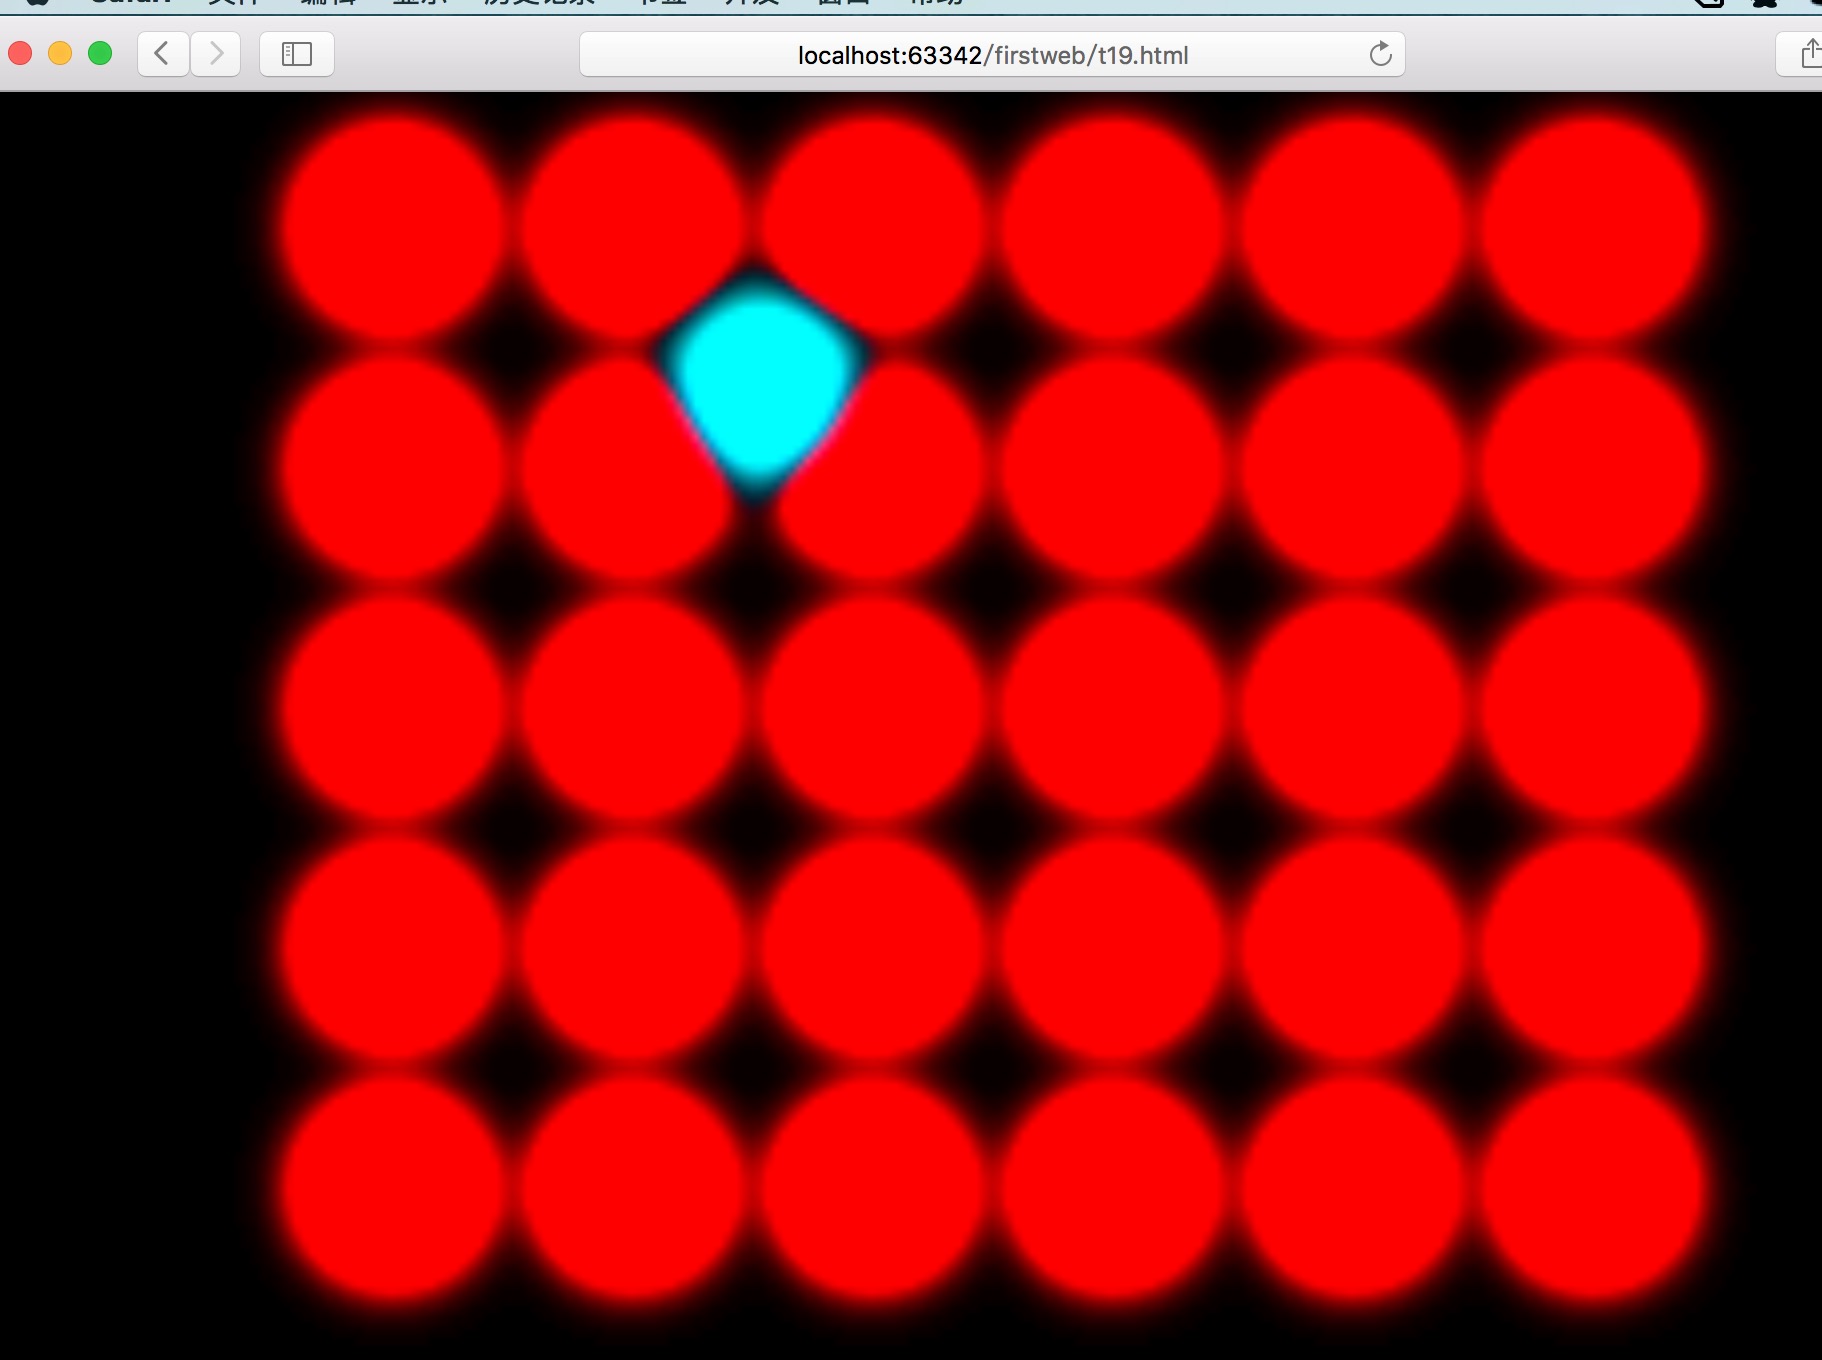Screen dimensions: 1822x1360
Task: Close the Safari window with red button
Action: click(21, 53)
